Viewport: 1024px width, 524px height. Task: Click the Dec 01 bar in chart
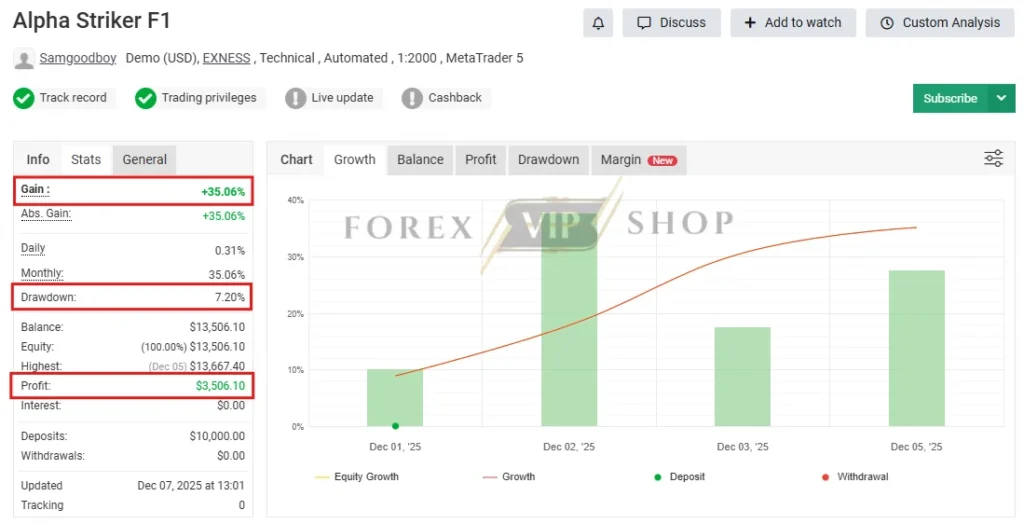[x=395, y=398]
